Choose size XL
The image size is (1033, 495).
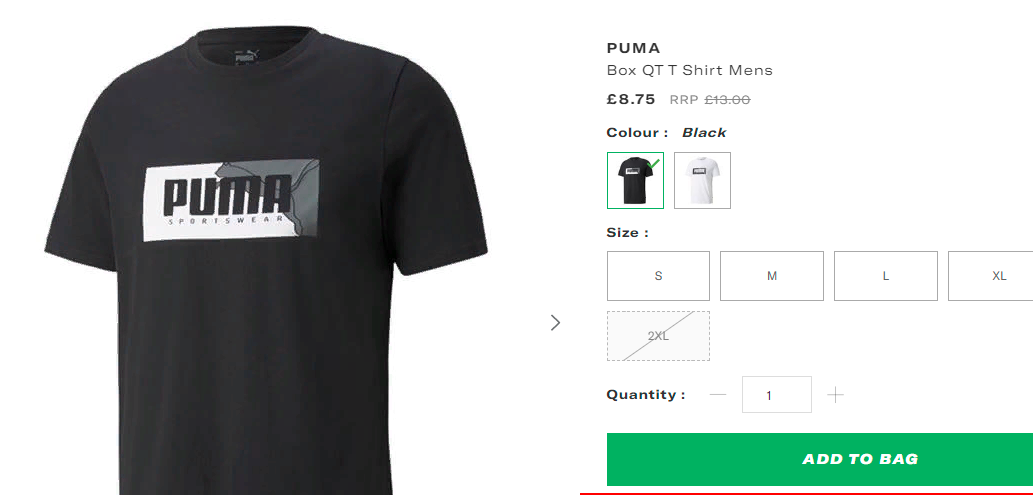tap(991, 276)
